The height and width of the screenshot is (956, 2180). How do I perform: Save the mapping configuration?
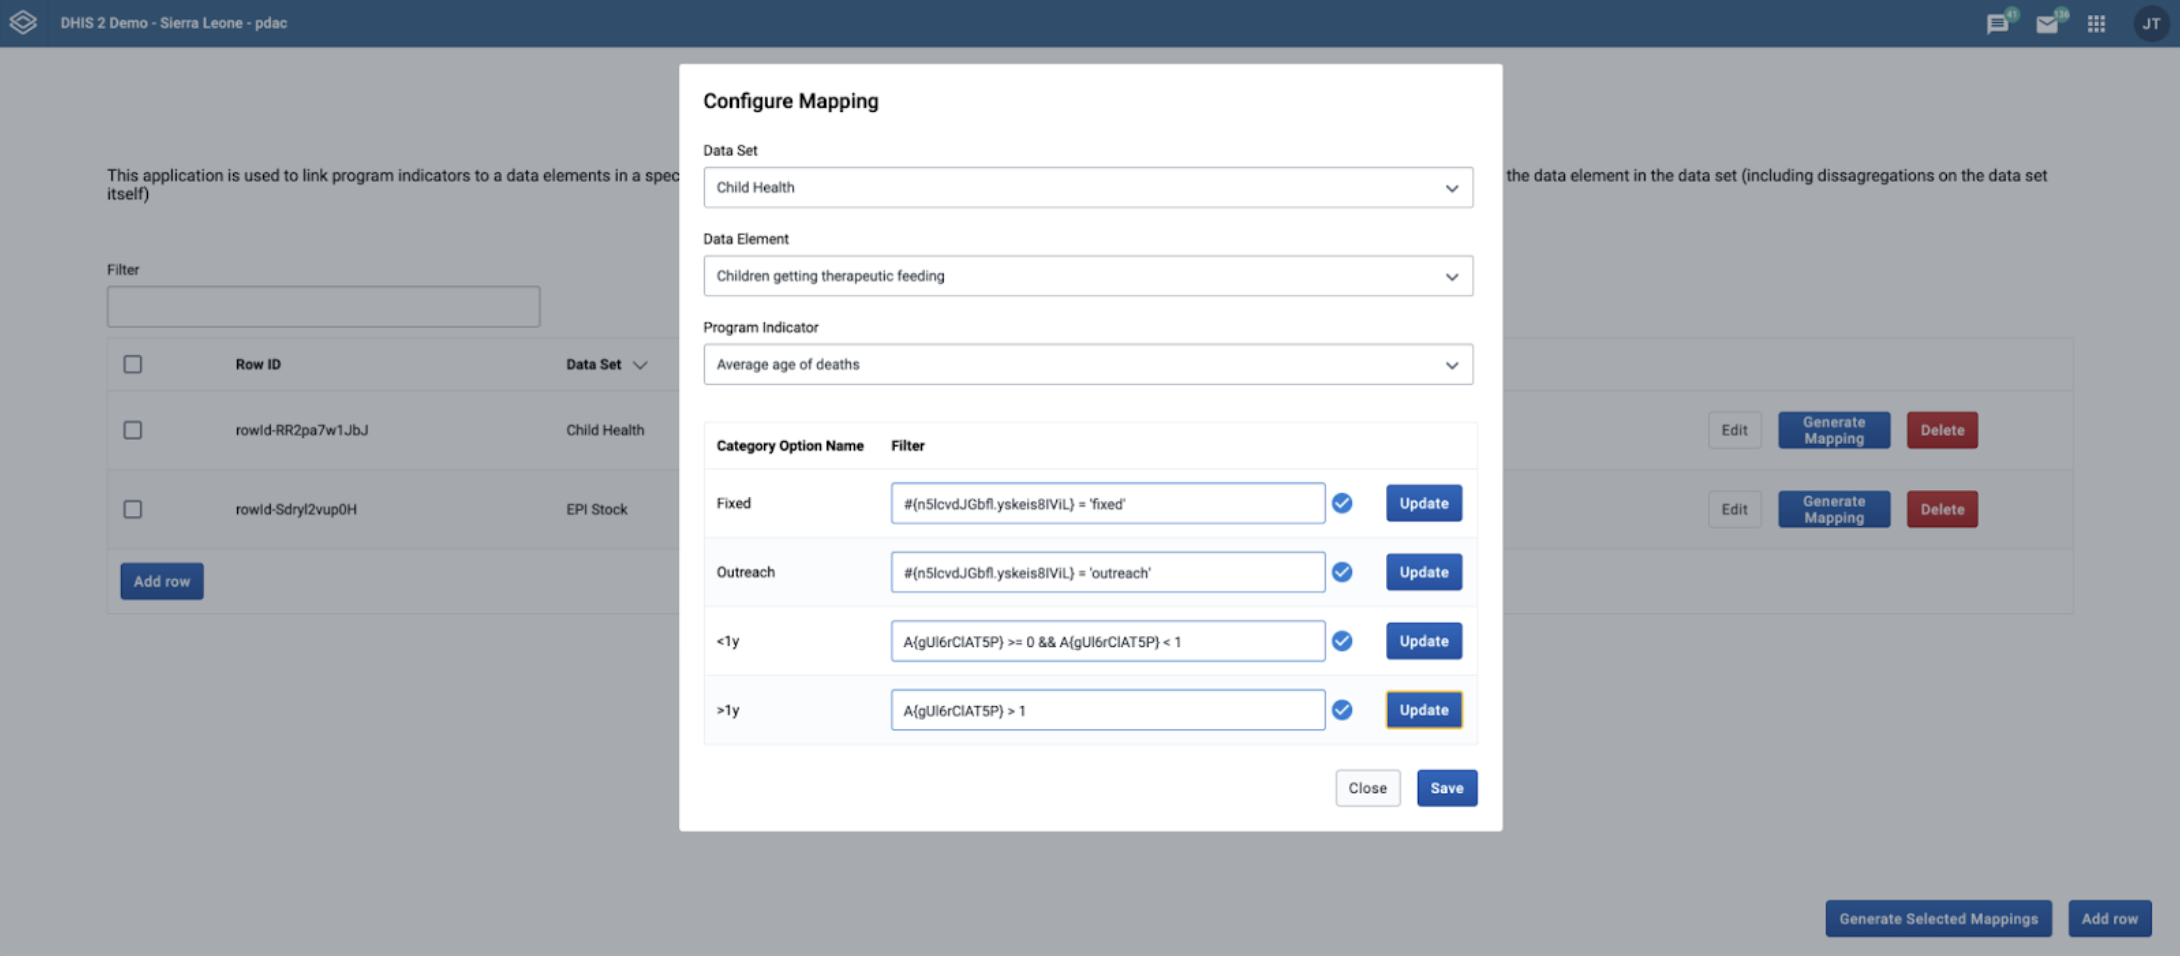pos(1446,788)
